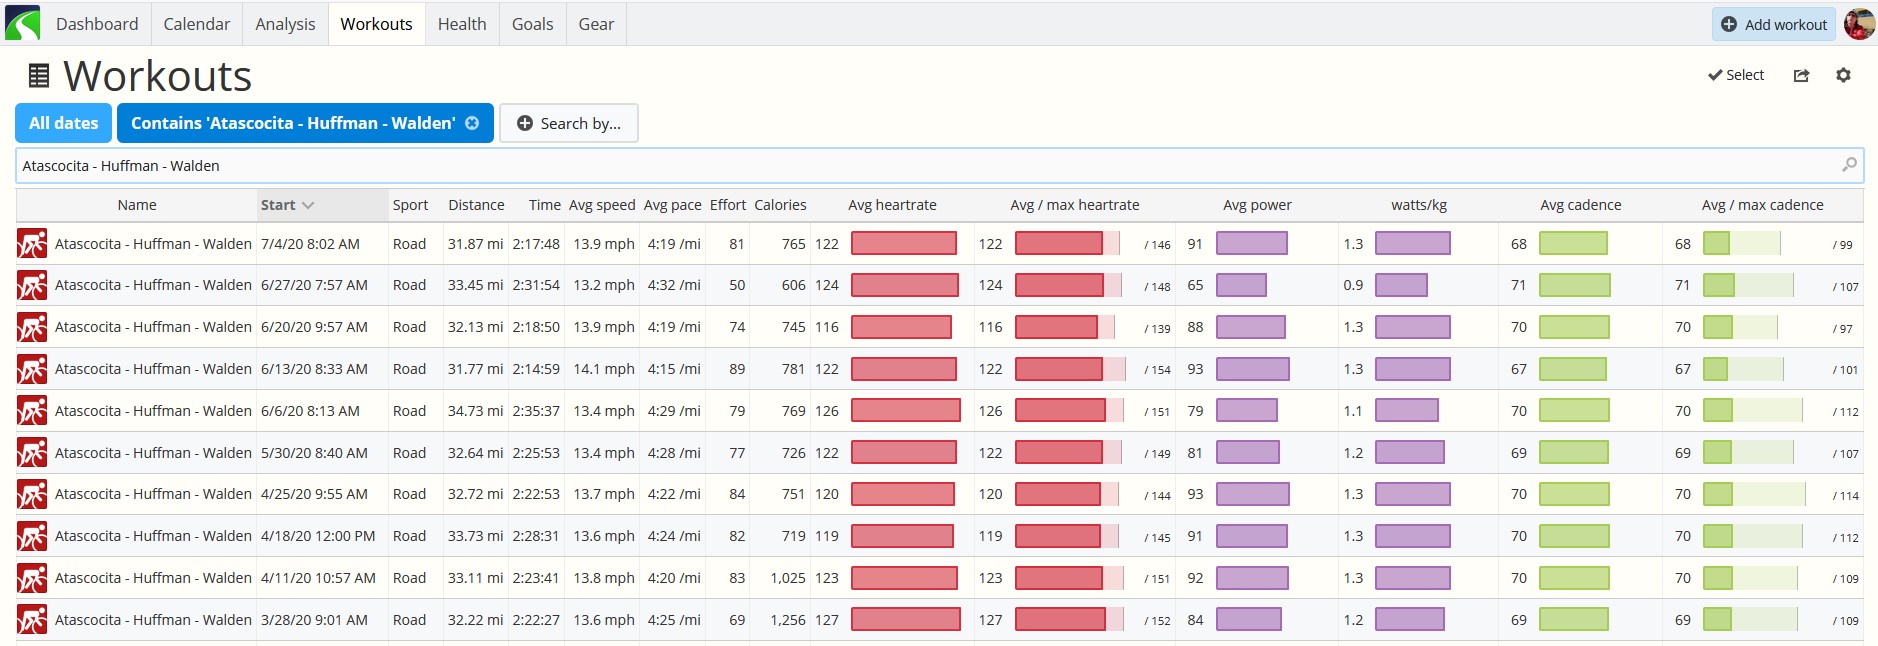The image size is (1878, 646).
Task: Open the settings gear icon
Action: click(1843, 75)
